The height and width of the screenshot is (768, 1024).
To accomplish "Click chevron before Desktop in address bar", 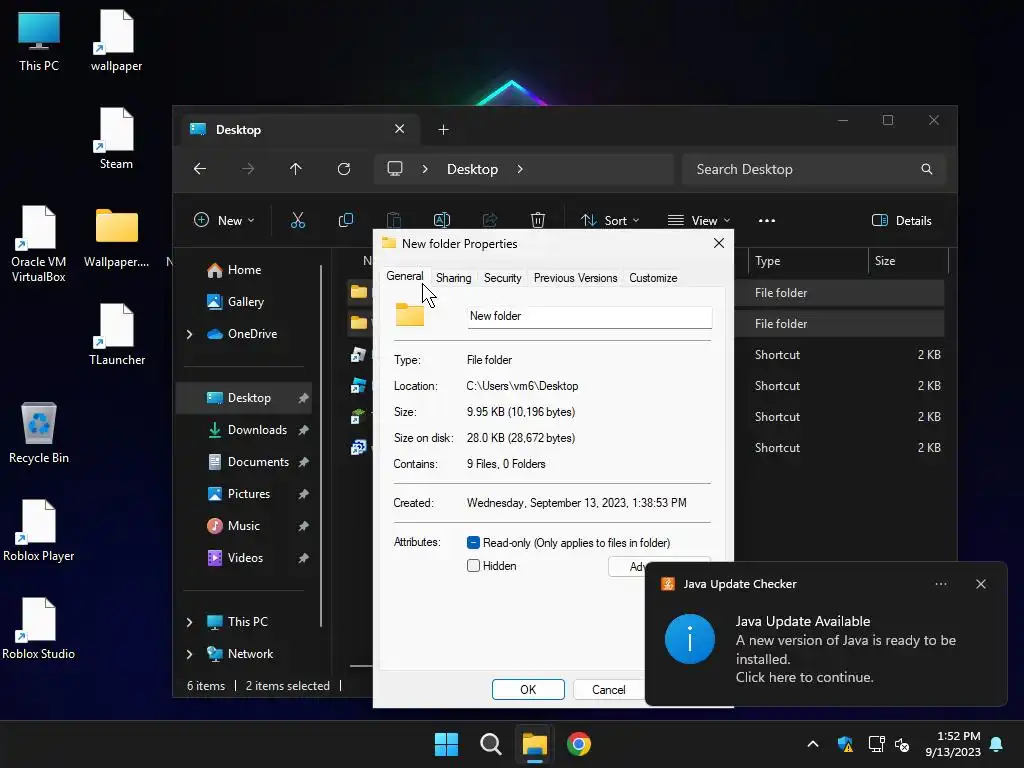I will pyautogui.click(x=425, y=169).
